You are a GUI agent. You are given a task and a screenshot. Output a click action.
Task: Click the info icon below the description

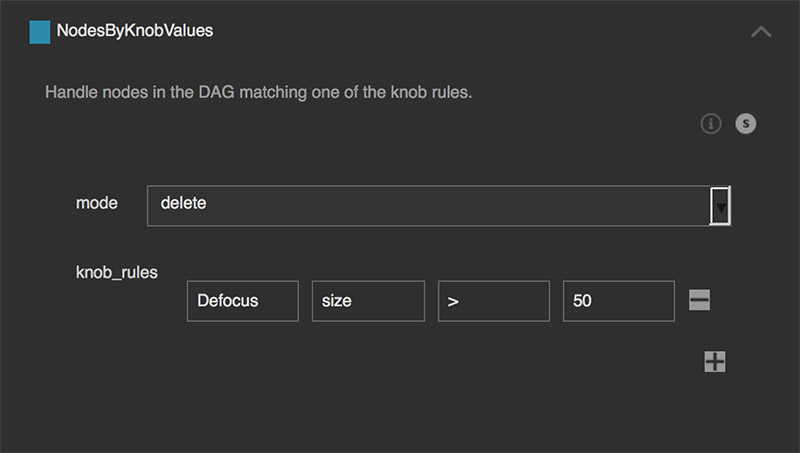point(711,124)
